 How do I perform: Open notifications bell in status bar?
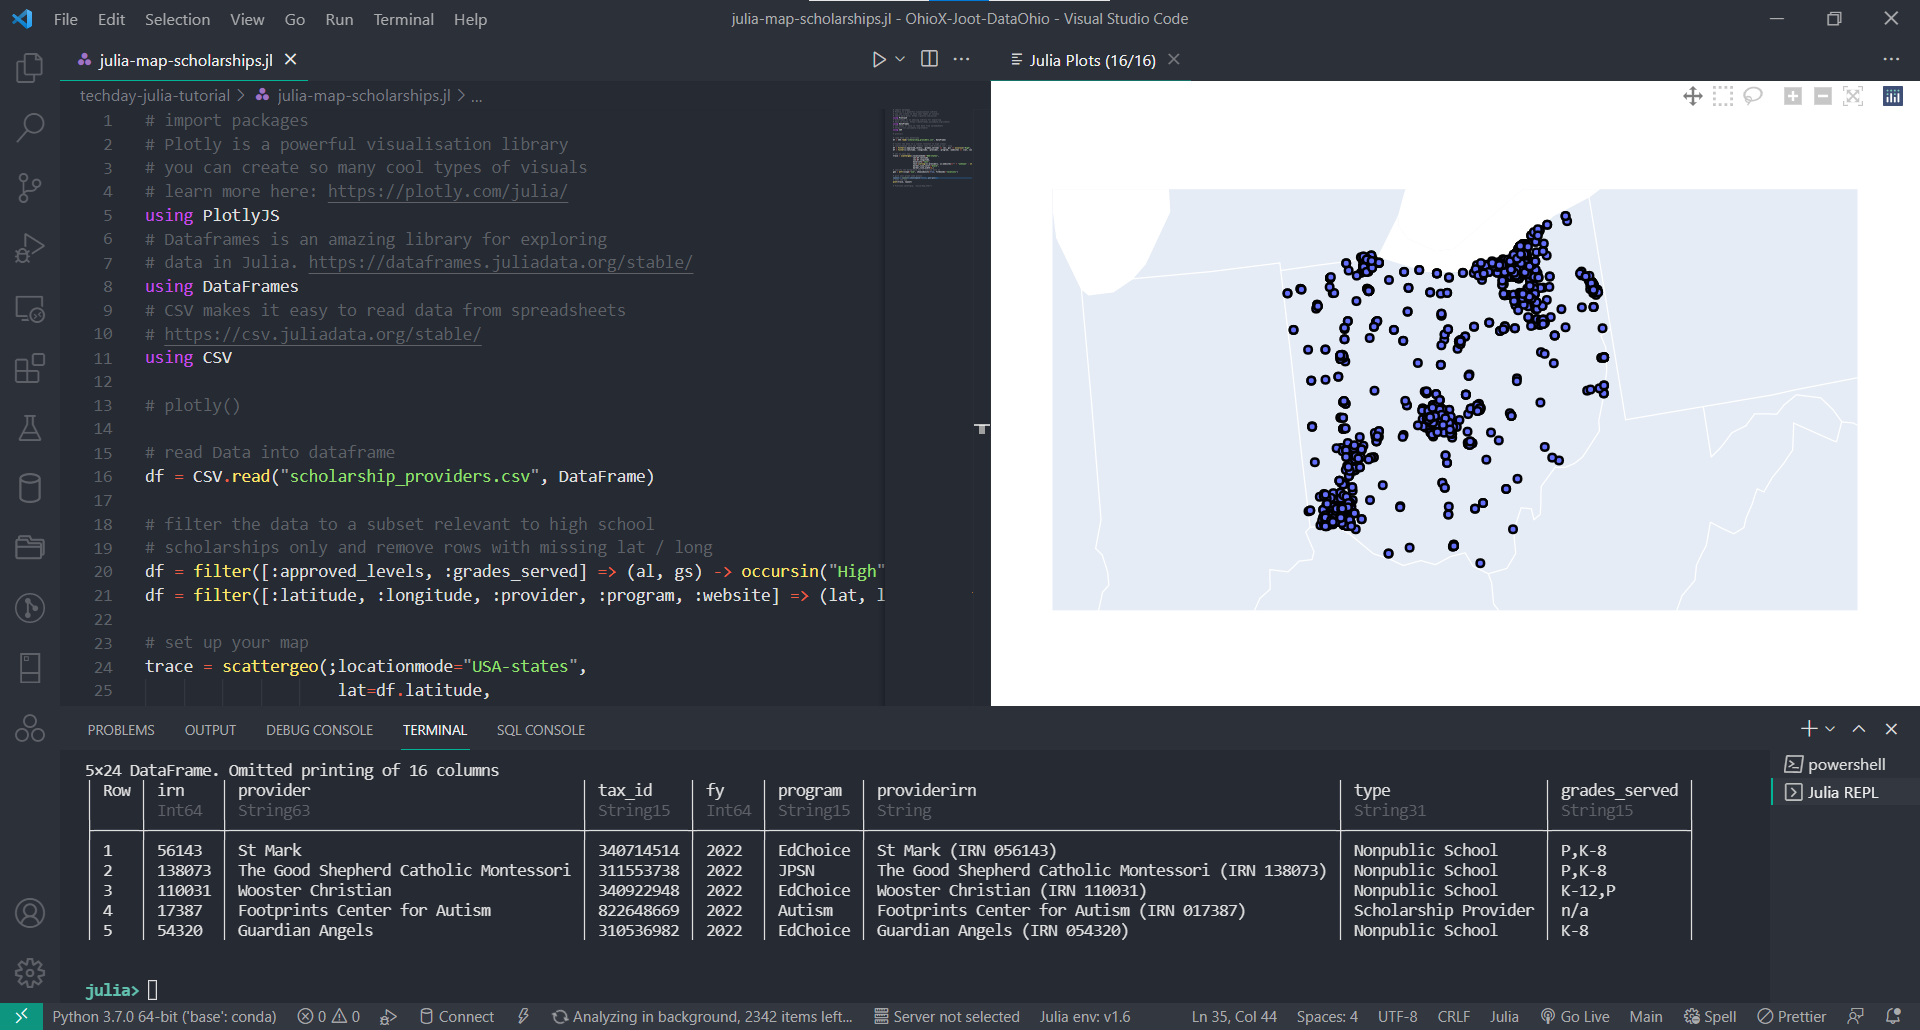click(1893, 1016)
